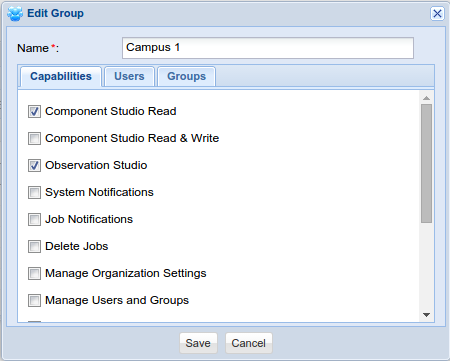Click the Edit Group people icon
The image size is (450, 361).
click(x=15, y=14)
